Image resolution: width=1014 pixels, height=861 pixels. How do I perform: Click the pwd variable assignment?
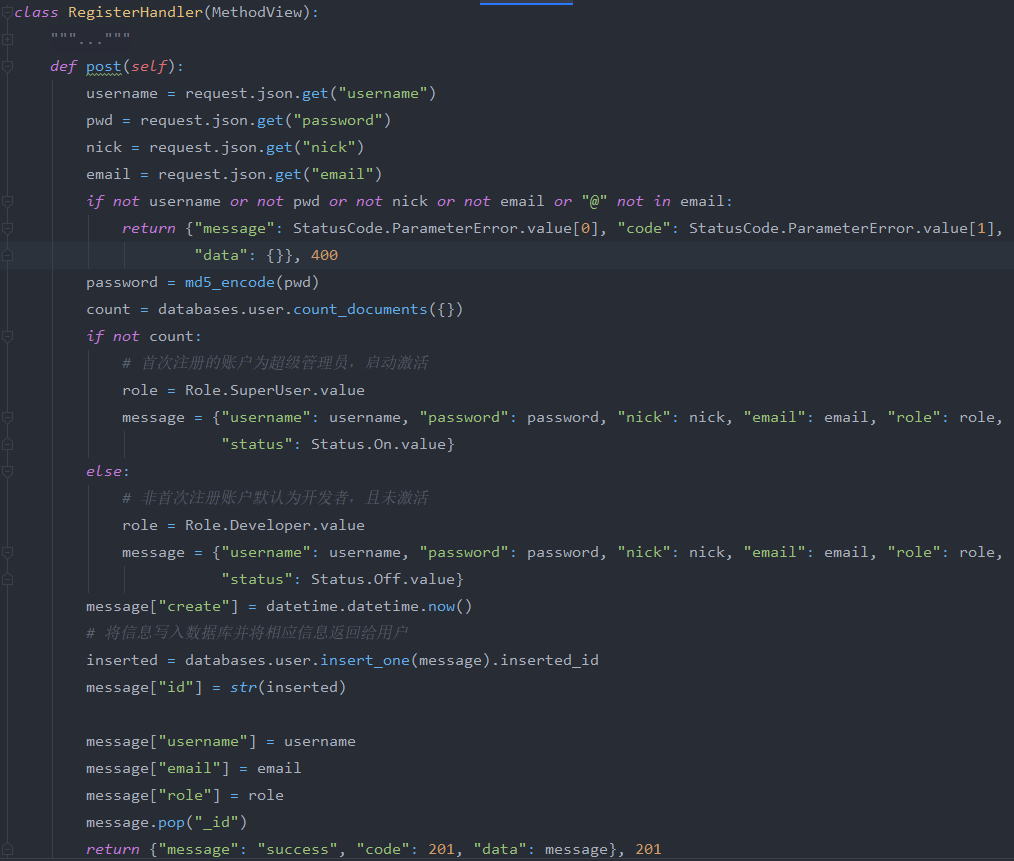pyautogui.click(x=99, y=120)
